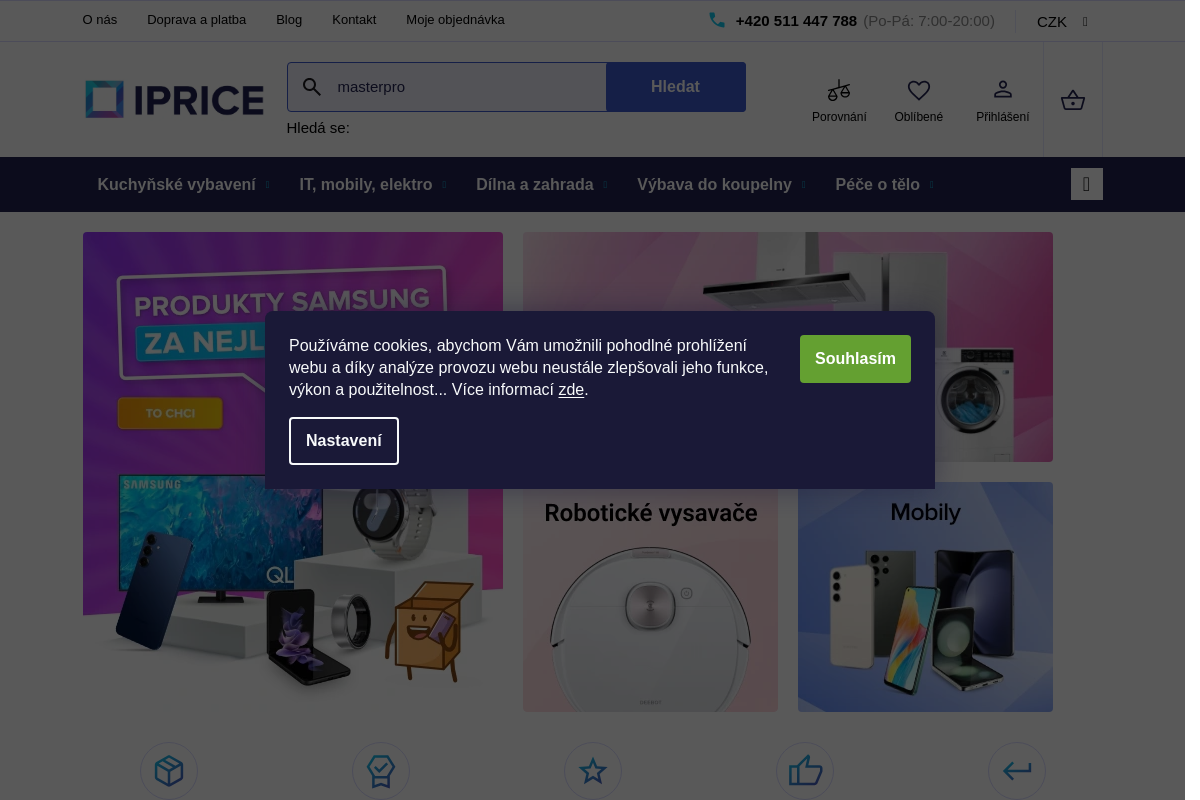Open Kontakt page
1200x800 pixels.
354,20
